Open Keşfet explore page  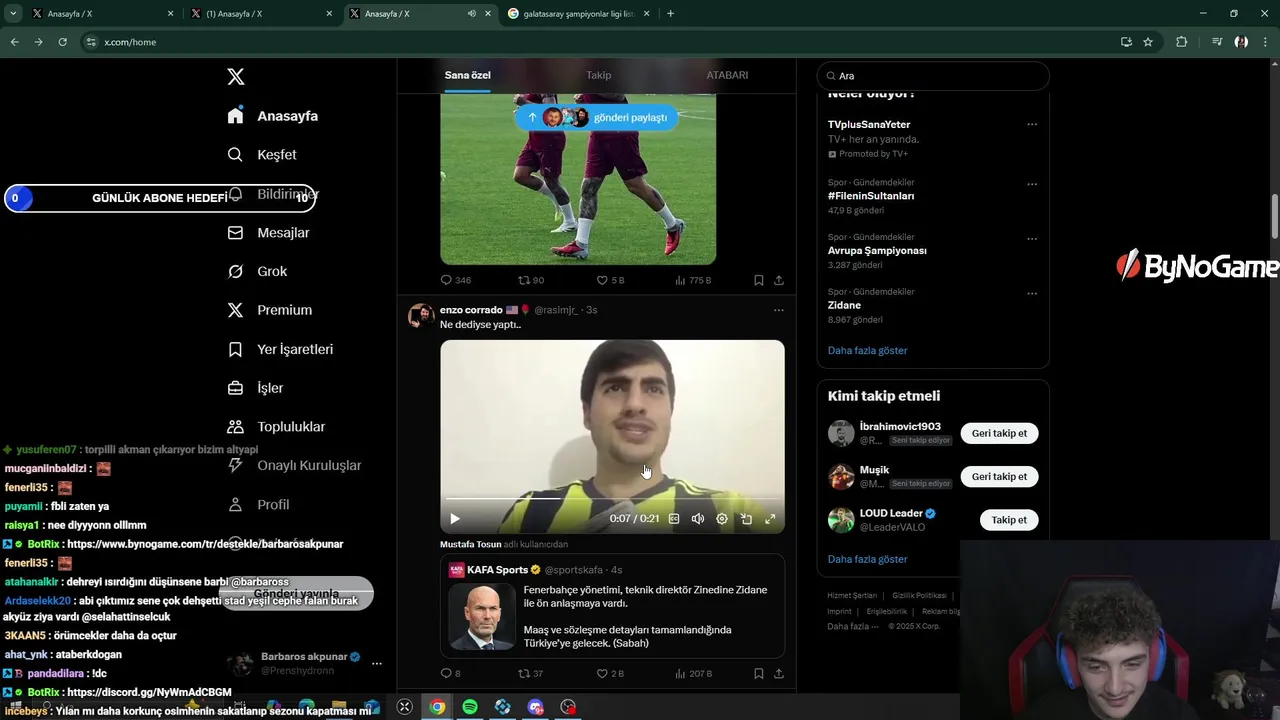pos(263,155)
